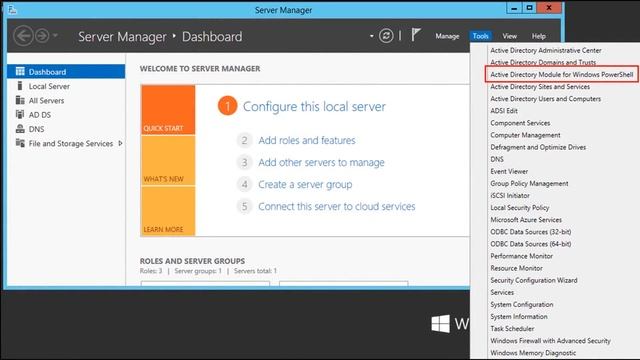The image size is (640, 360).
Task: Open Windows Memory Diagnostic
Action: 533,353
